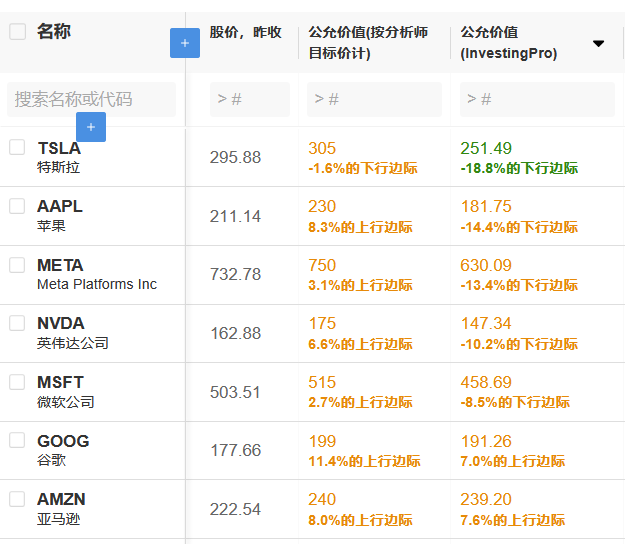Open the TSLA 特斯拉 stock link
The height and width of the screenshot is (544, 625).
pos(59,157)
